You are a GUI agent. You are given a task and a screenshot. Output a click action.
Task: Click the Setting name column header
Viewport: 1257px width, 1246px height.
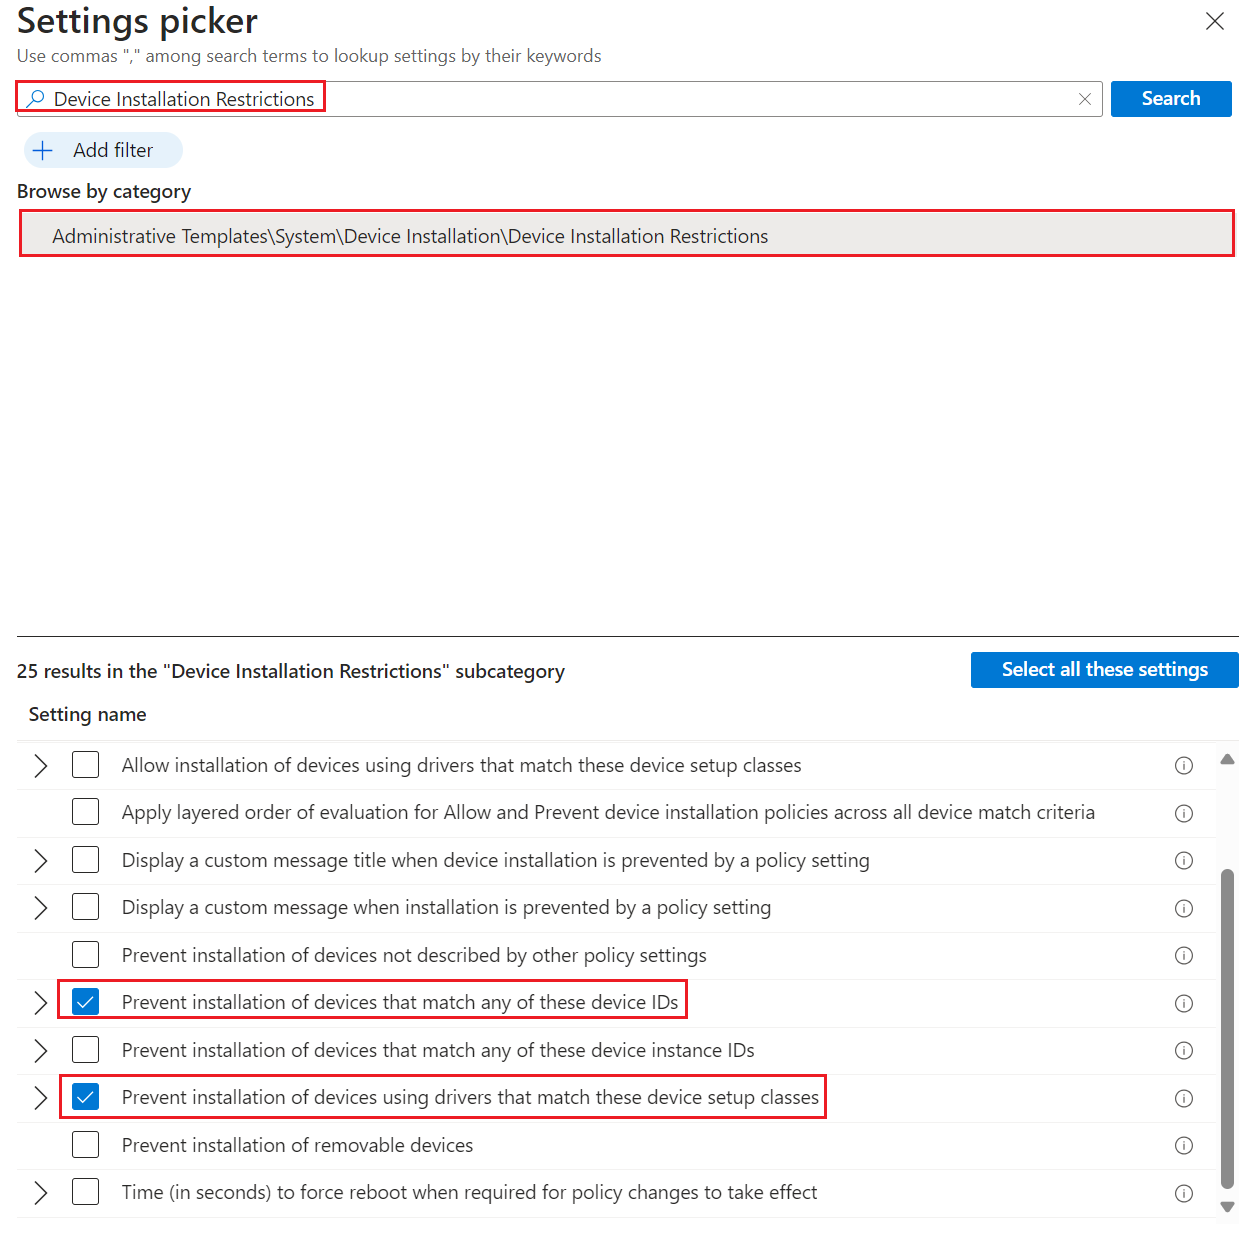click(x=87, y=714)
